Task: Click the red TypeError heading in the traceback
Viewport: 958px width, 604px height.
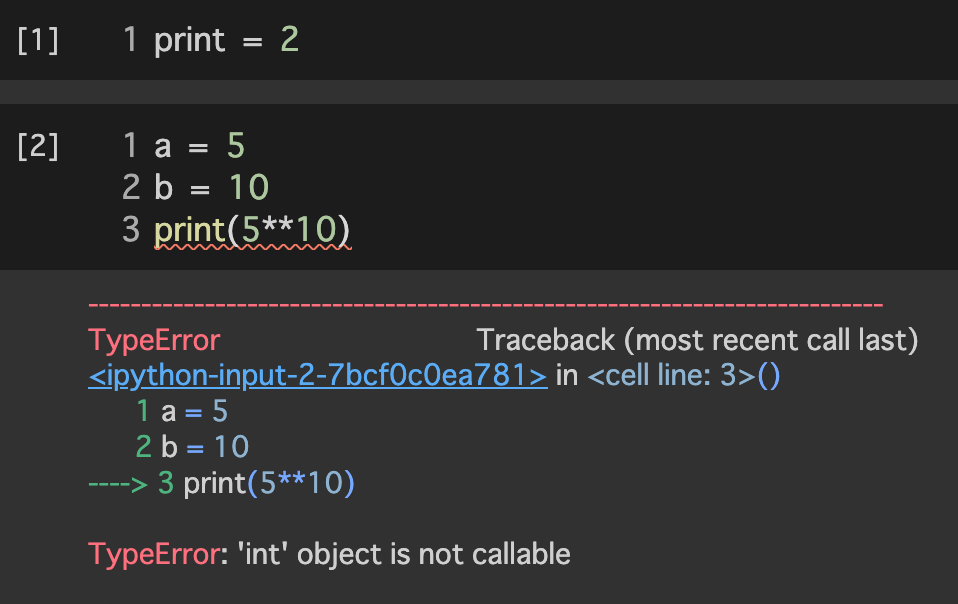Action: pos(154,340)
